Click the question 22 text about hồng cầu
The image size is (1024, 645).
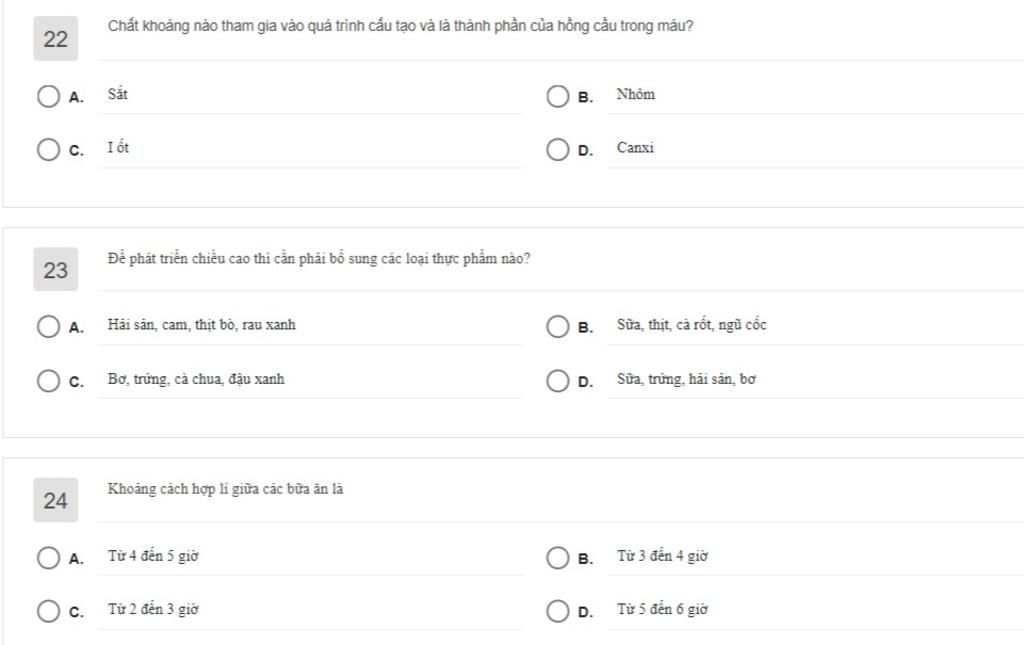click(400, 26)
